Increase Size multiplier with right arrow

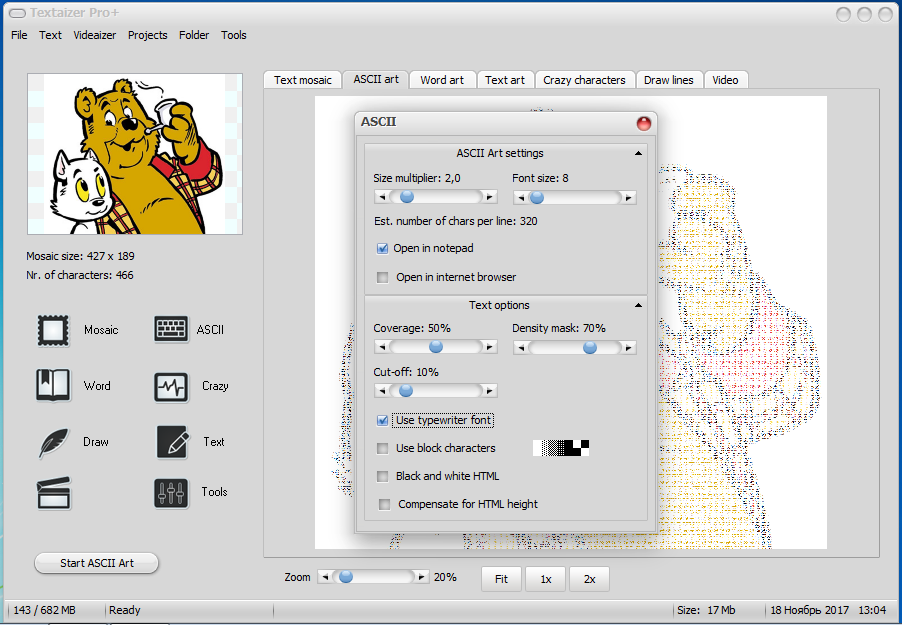click(490, 197)
